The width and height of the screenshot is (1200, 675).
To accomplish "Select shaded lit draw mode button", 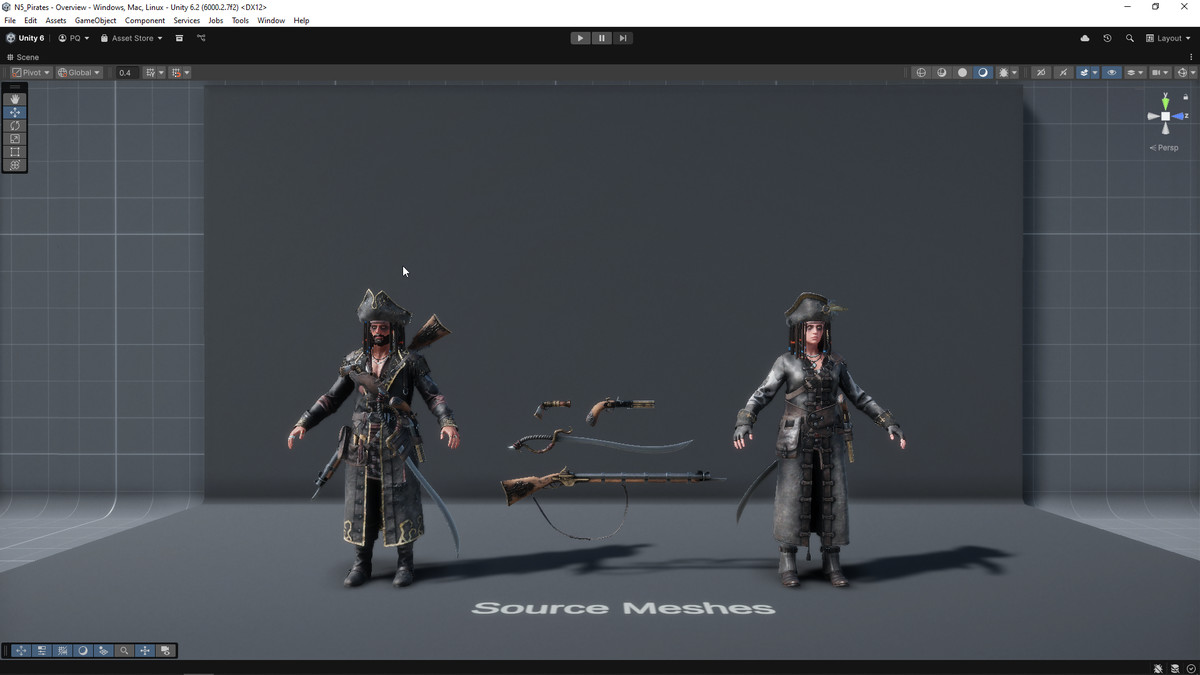I will click(x=983, y=72).
